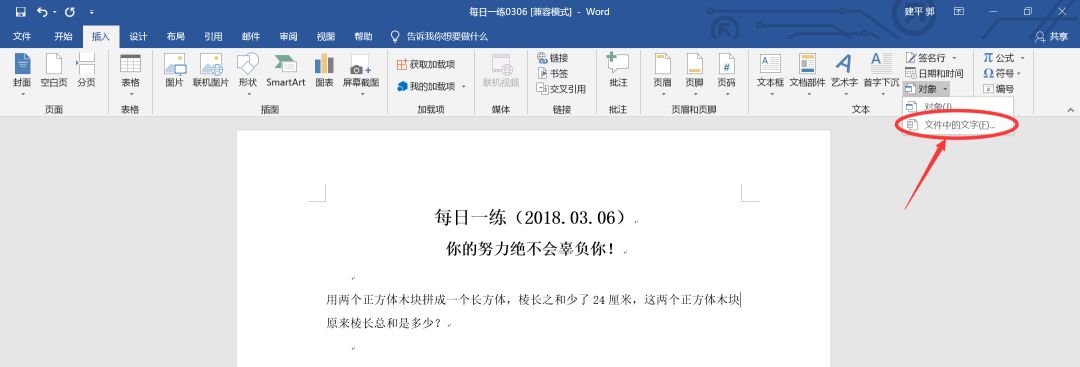Click the Redo/Repeat icon
1080x367 pixels.
[69, 12]
